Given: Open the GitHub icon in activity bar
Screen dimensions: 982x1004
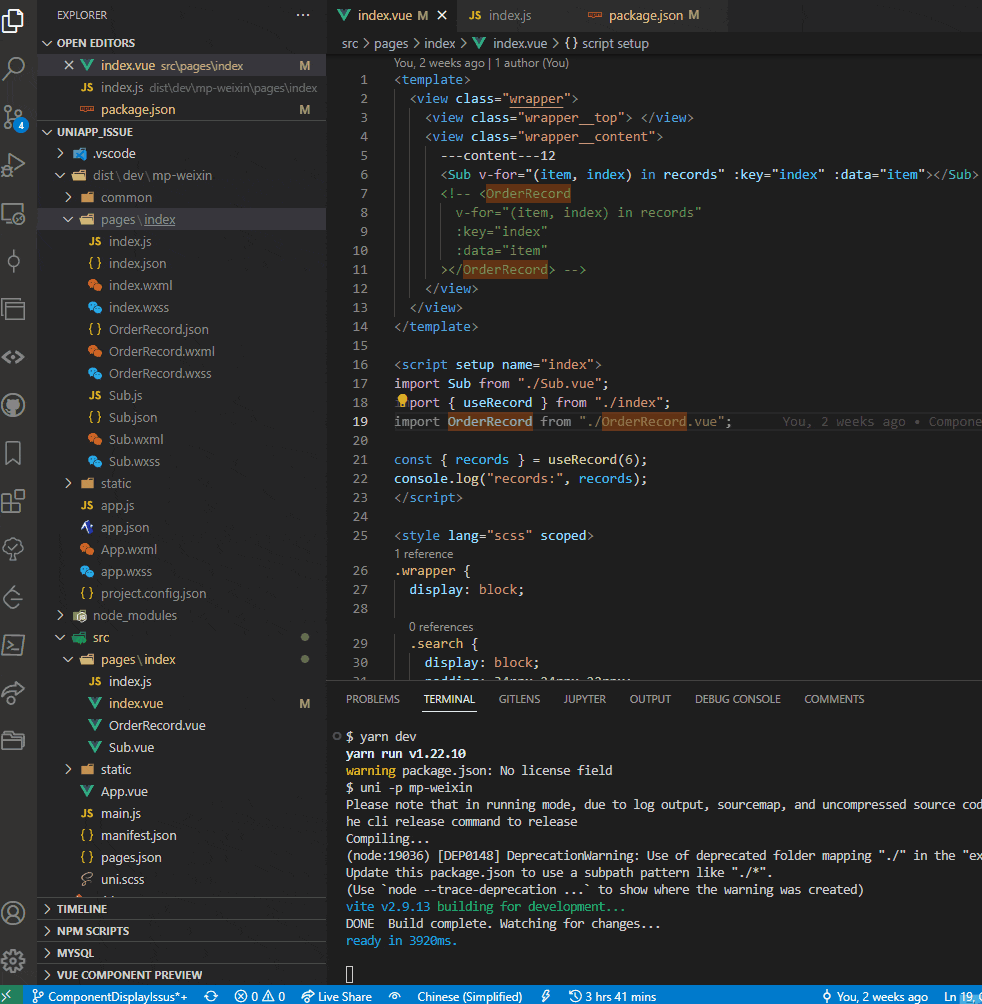Looking at the screenshot, I should (x=14, y=405).
